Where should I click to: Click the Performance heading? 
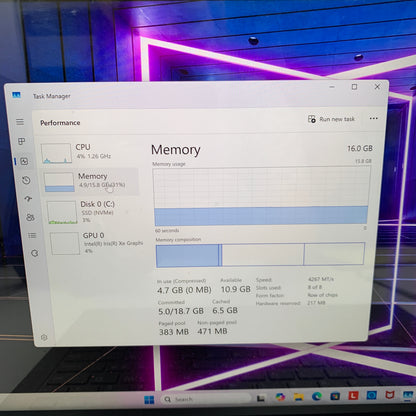60,123
